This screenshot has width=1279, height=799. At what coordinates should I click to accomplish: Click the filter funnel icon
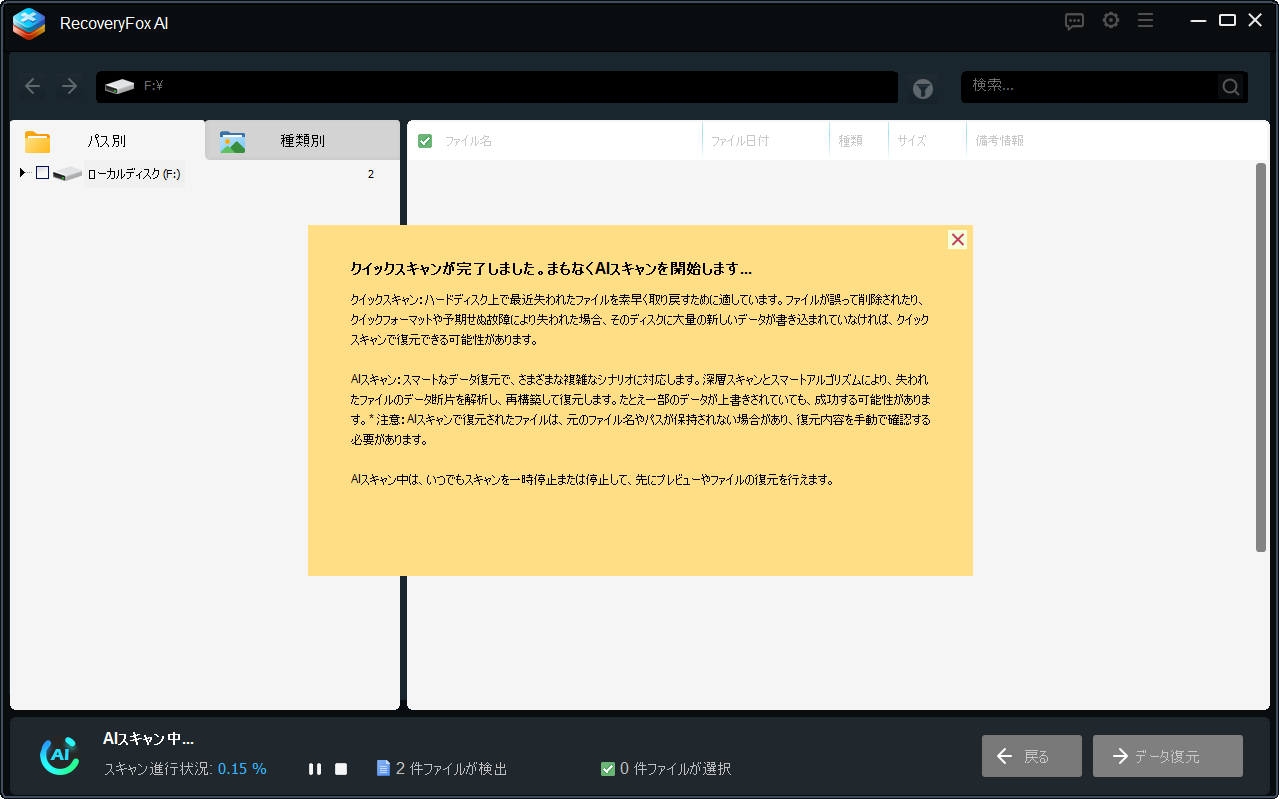coord(922,89)
